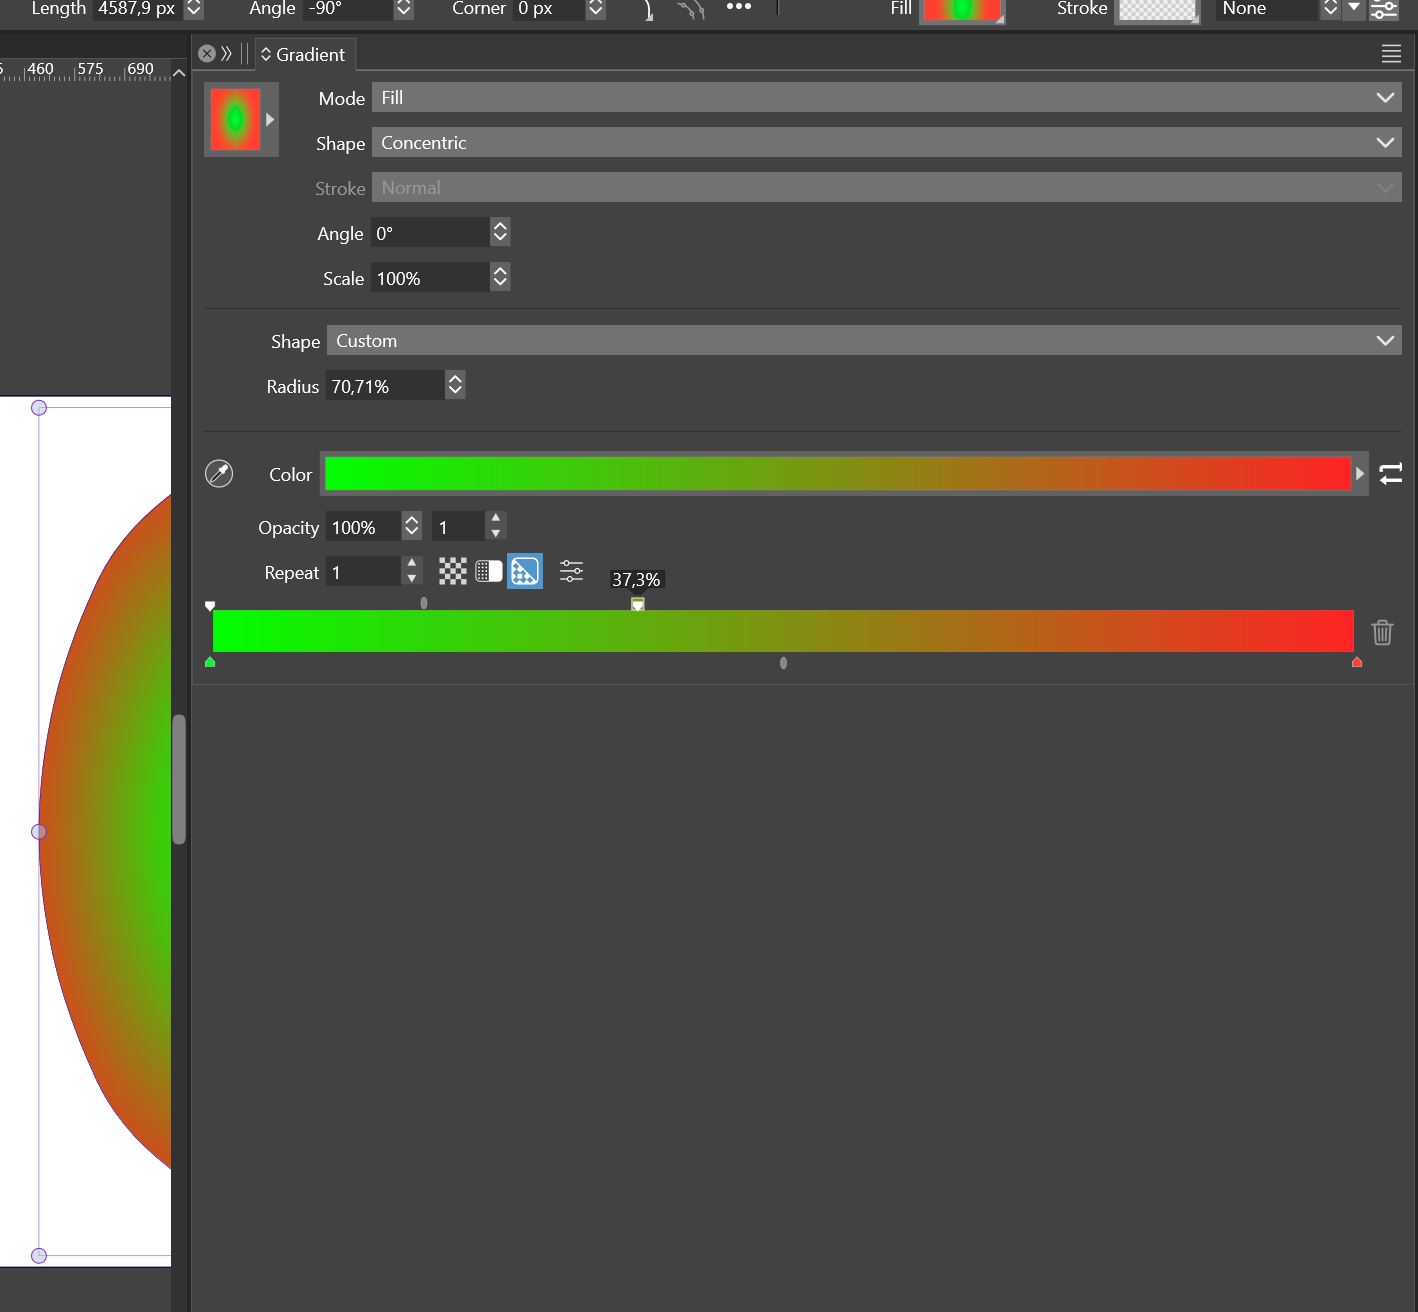This screenshot has height=1312, width=1418.
Task: Open the Gradient panel hamburger menu
Action: point(1391,54)
